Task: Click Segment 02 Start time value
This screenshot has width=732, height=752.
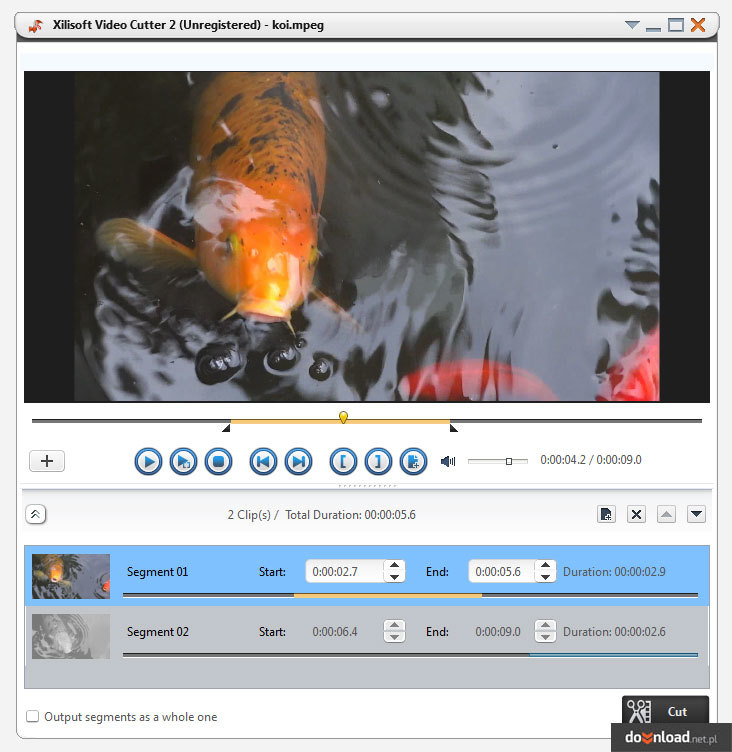Action: tap(335, 632)
